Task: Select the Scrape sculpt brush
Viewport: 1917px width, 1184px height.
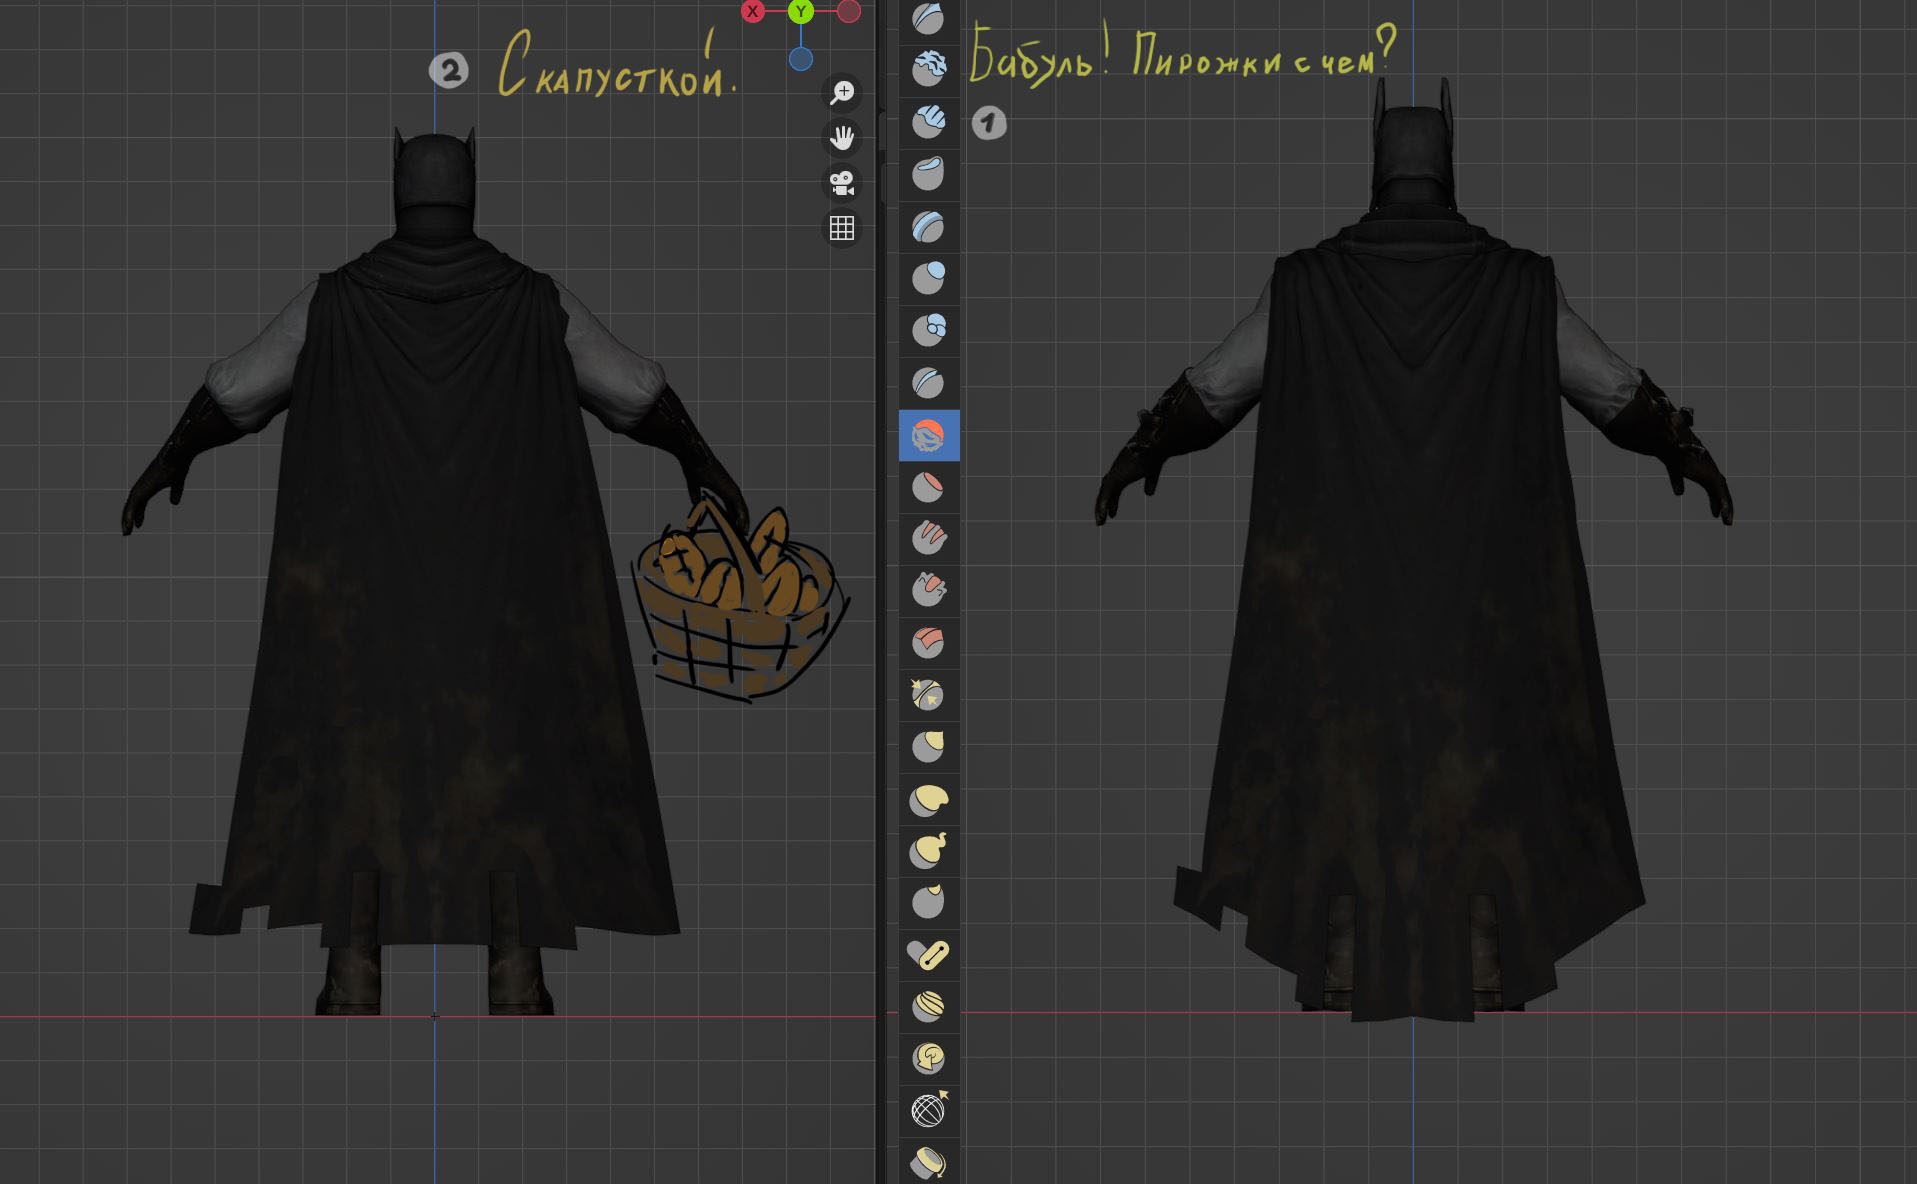Action: coord(929,590)
